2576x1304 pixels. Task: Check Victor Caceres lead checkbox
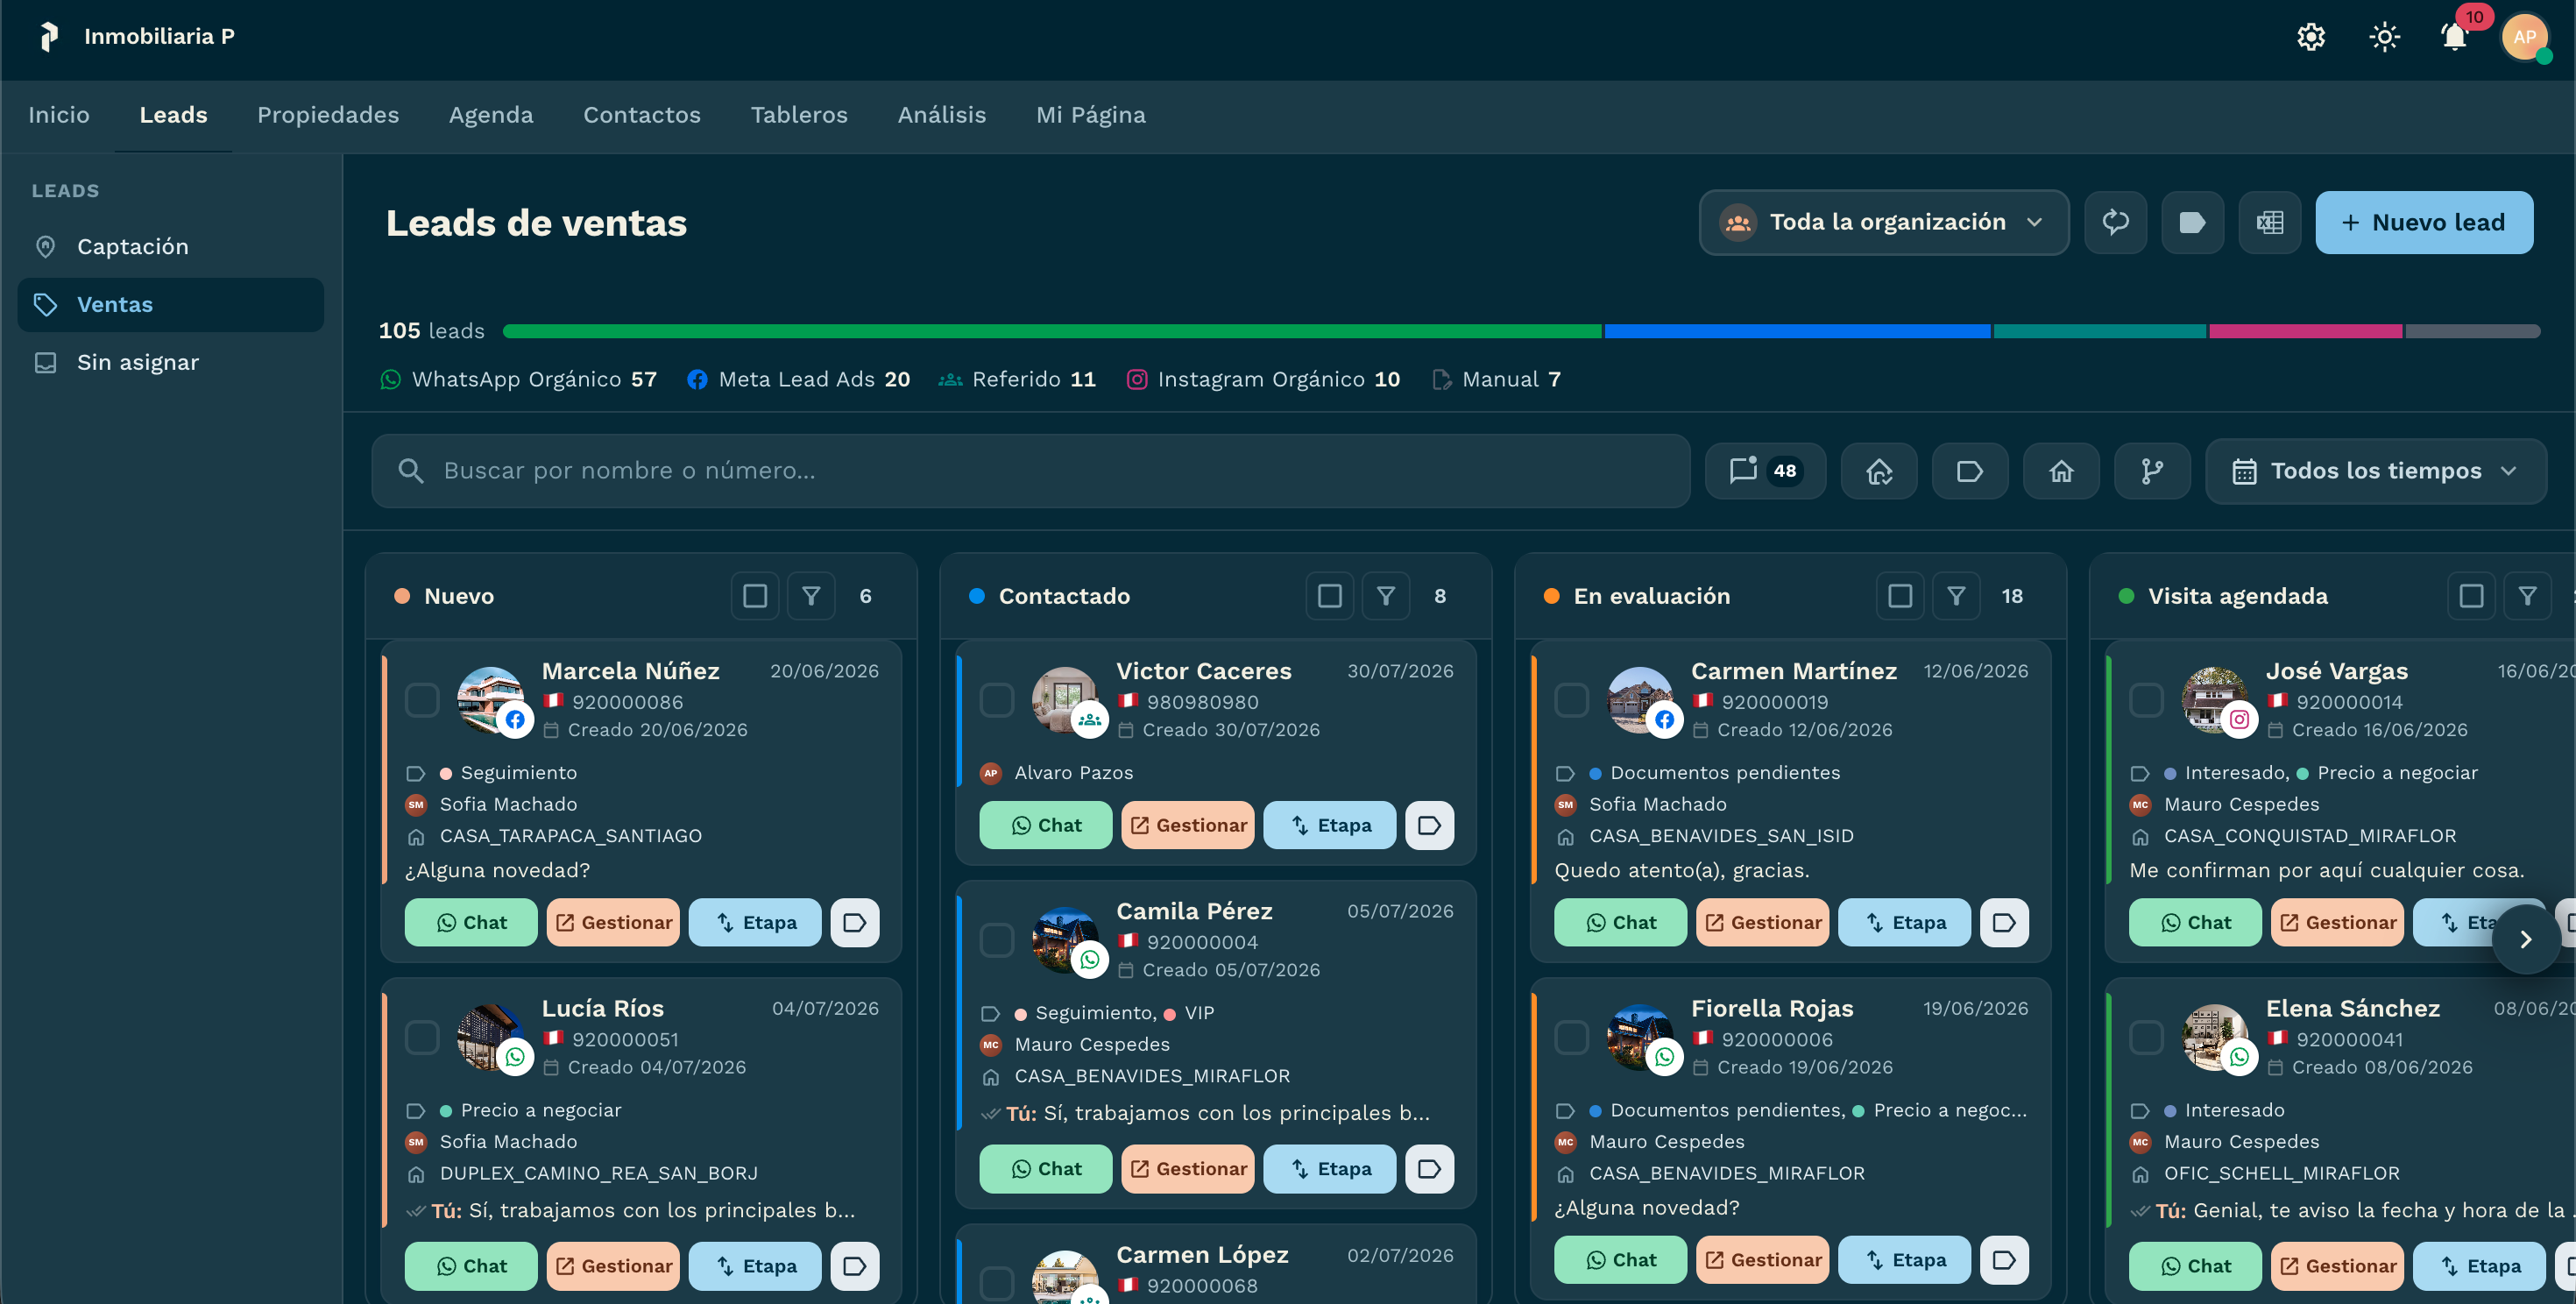click(996, 700)
